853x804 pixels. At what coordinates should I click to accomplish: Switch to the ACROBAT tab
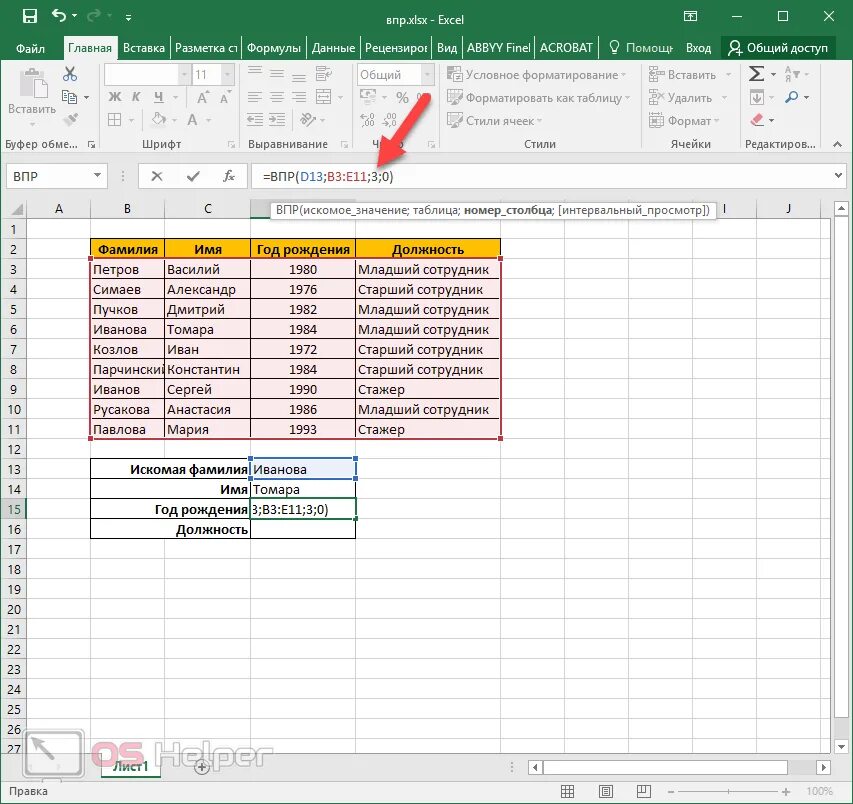(x=566, y=48)
